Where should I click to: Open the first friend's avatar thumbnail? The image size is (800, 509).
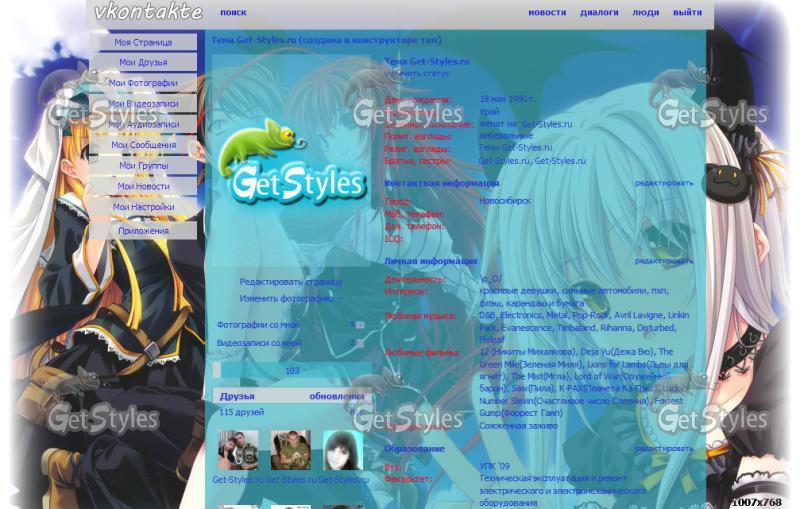(238, 451)
